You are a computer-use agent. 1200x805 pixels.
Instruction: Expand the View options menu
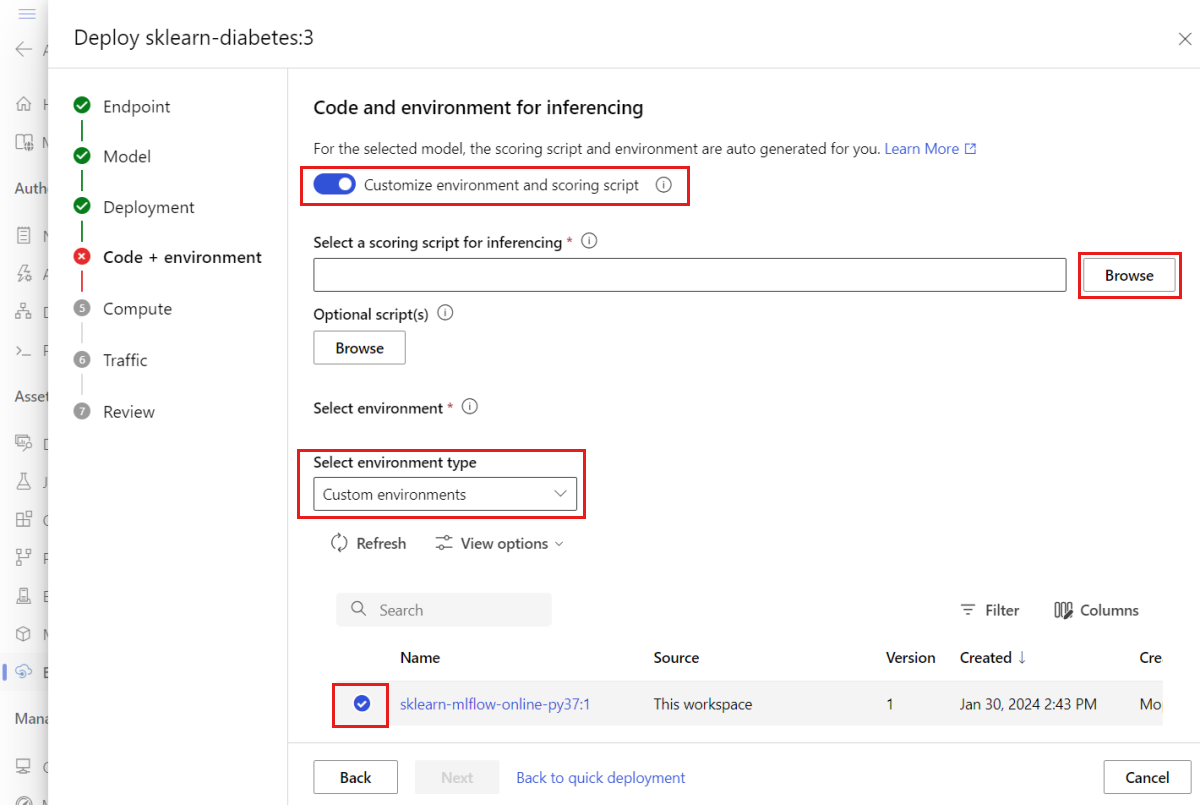tap(499, 543)
